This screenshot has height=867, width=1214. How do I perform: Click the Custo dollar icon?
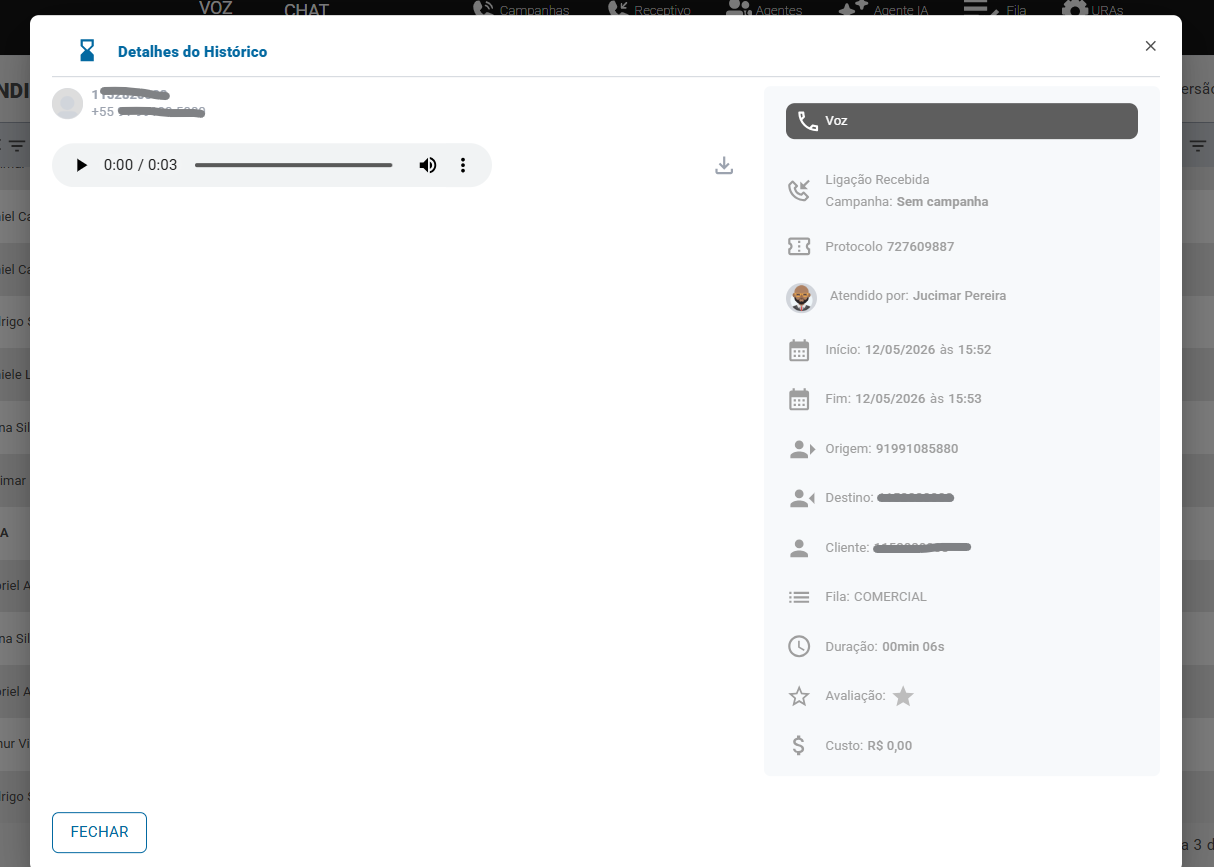pos(798,745)
